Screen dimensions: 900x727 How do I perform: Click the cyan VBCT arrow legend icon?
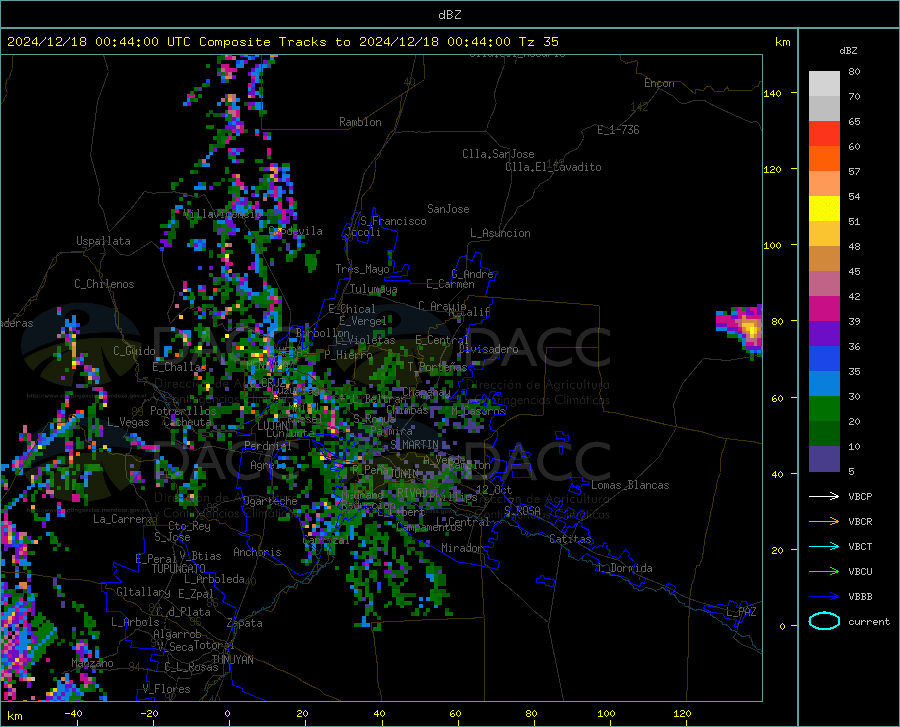point(824,546)
